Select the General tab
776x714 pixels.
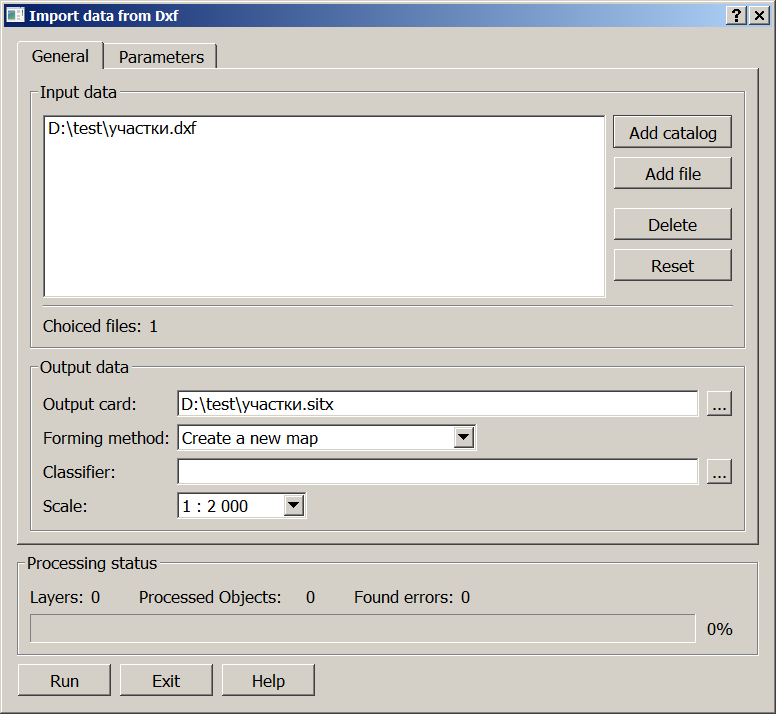60,56
